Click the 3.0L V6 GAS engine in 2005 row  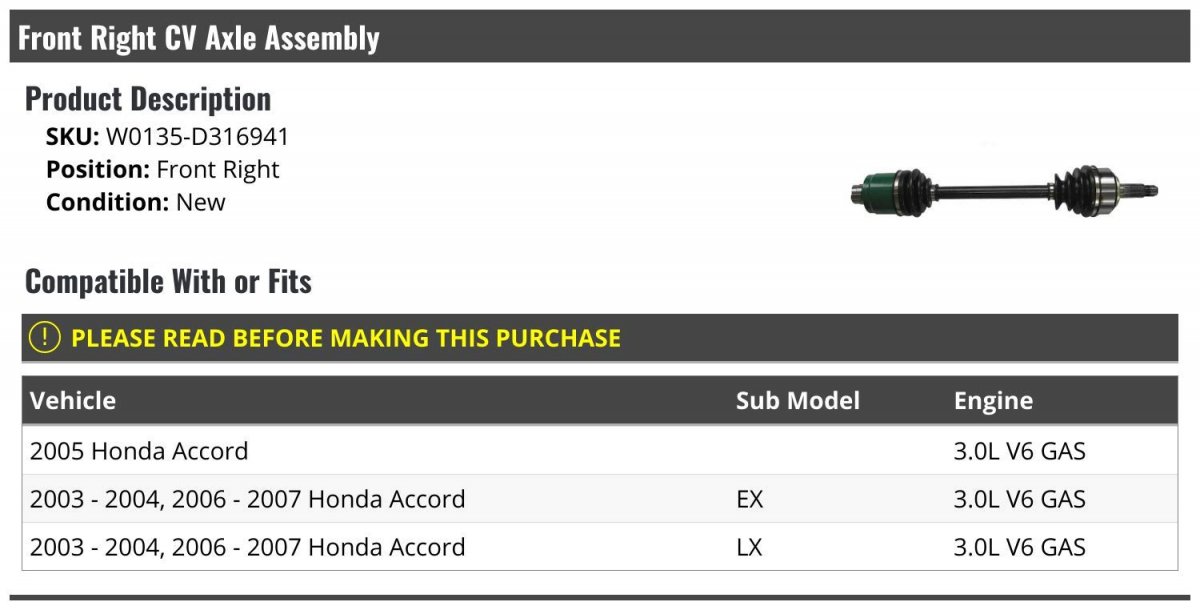[x=1019, y=451]
